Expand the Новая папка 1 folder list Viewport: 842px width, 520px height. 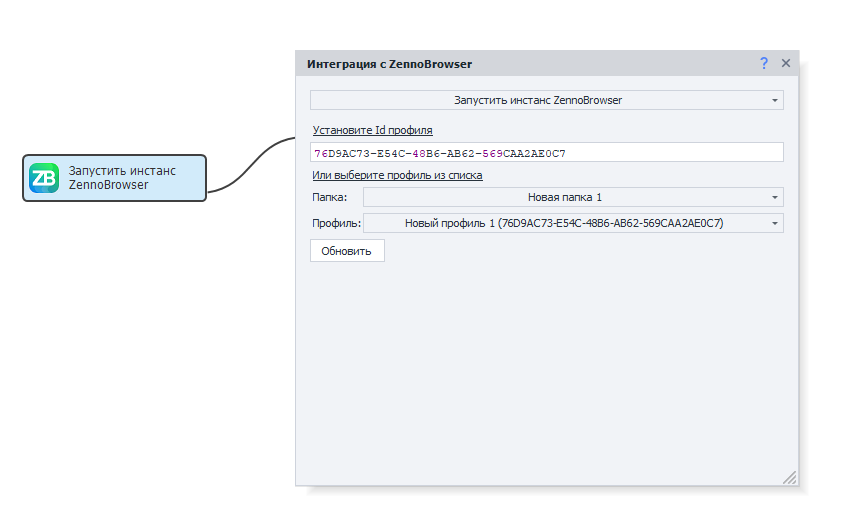pyautogui.click(x=564, y=198)
